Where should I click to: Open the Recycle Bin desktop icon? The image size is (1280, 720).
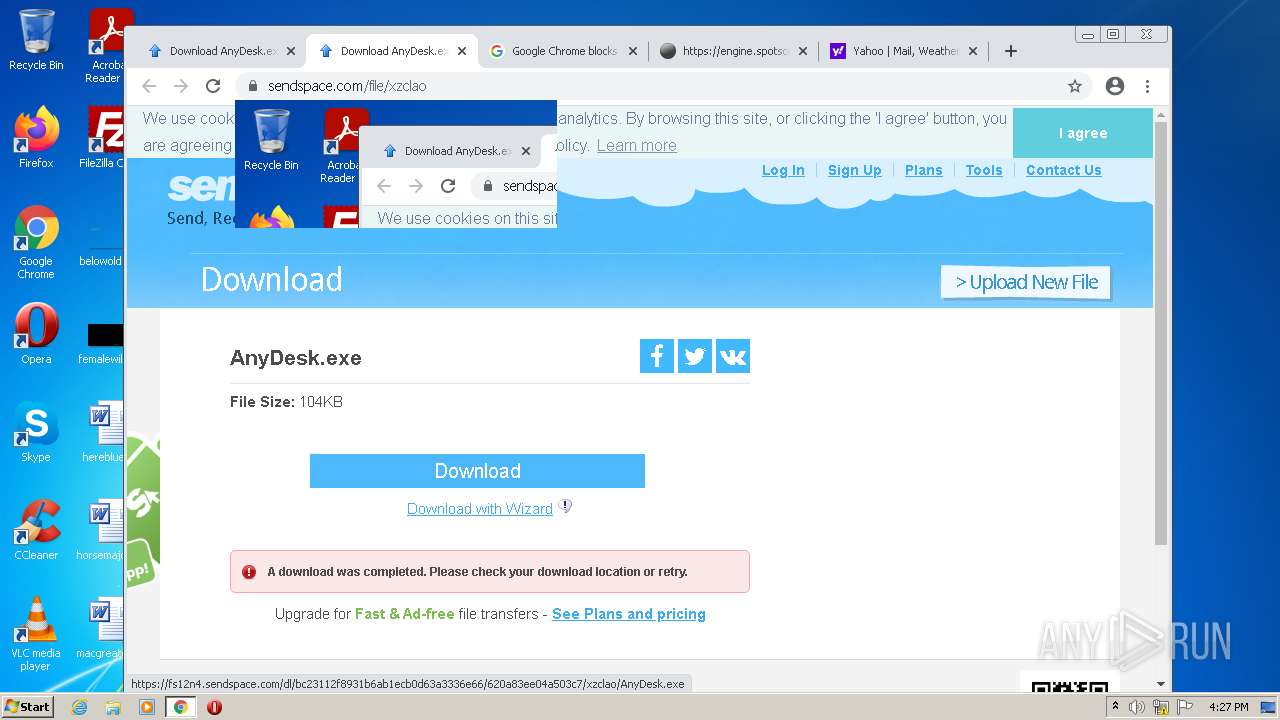pyautogui.click(x=36, y=40)
